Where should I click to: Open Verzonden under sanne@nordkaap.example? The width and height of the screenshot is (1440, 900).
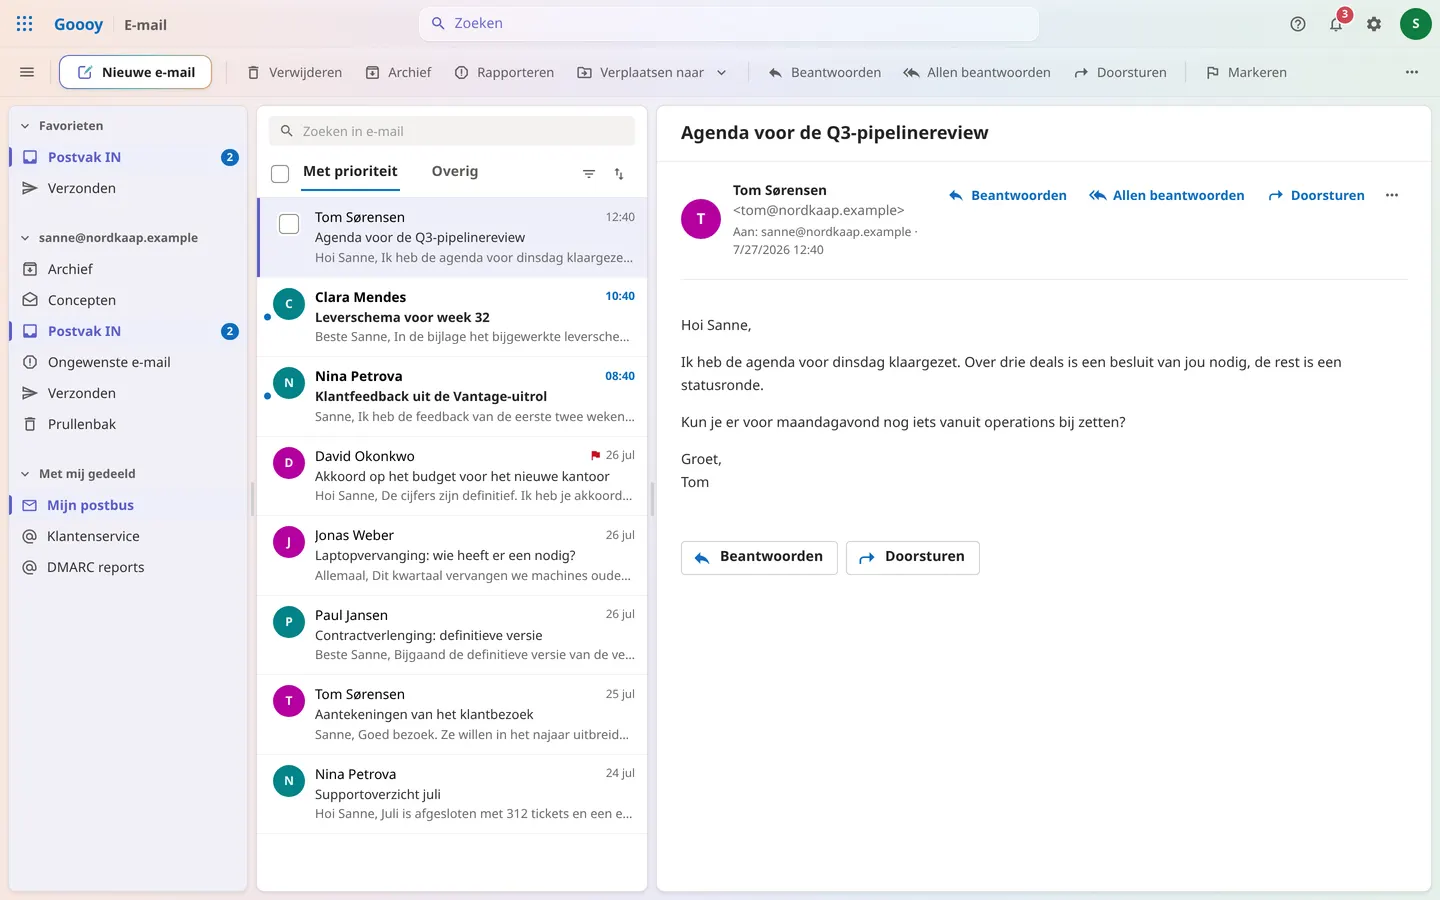pyautogui.click(x=128, y=393)
